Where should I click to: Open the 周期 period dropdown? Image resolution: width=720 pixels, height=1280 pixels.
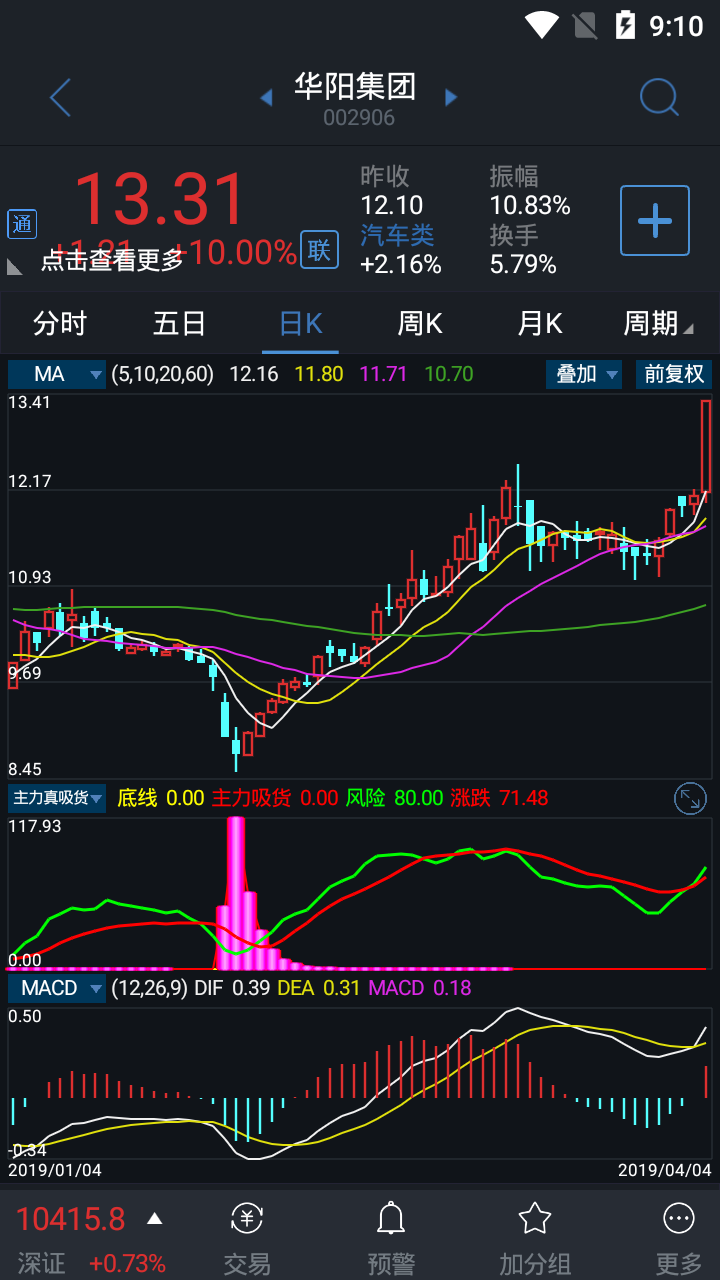[x=658, y=323]
